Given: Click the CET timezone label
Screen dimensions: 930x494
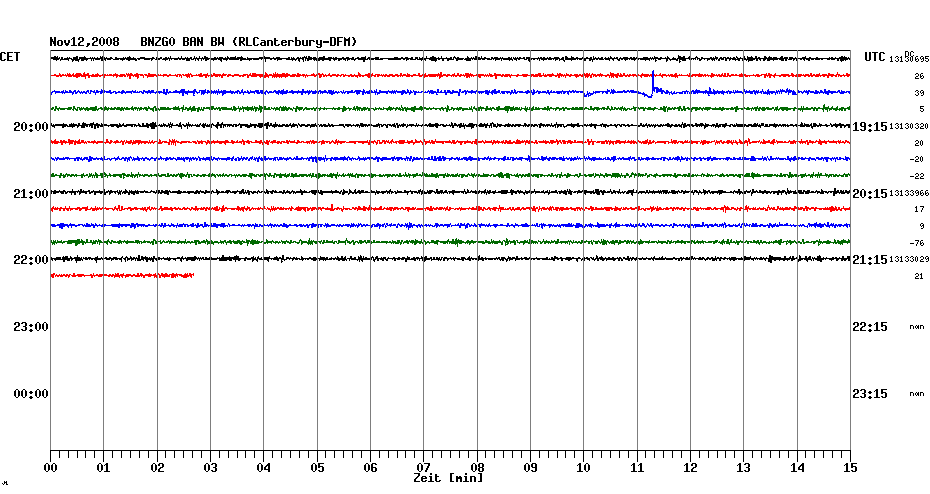Looking at the screenshot, I should point(10,58).
